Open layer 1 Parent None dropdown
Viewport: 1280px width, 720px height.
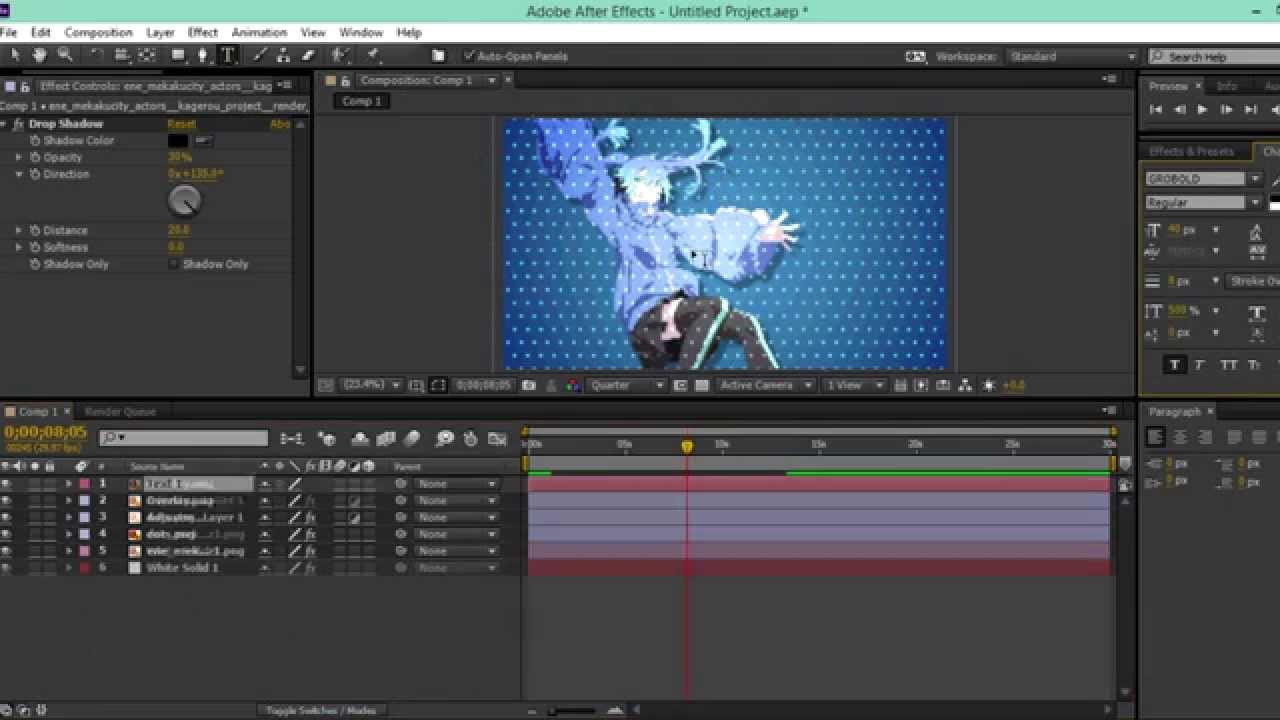[x=456, y=484]
